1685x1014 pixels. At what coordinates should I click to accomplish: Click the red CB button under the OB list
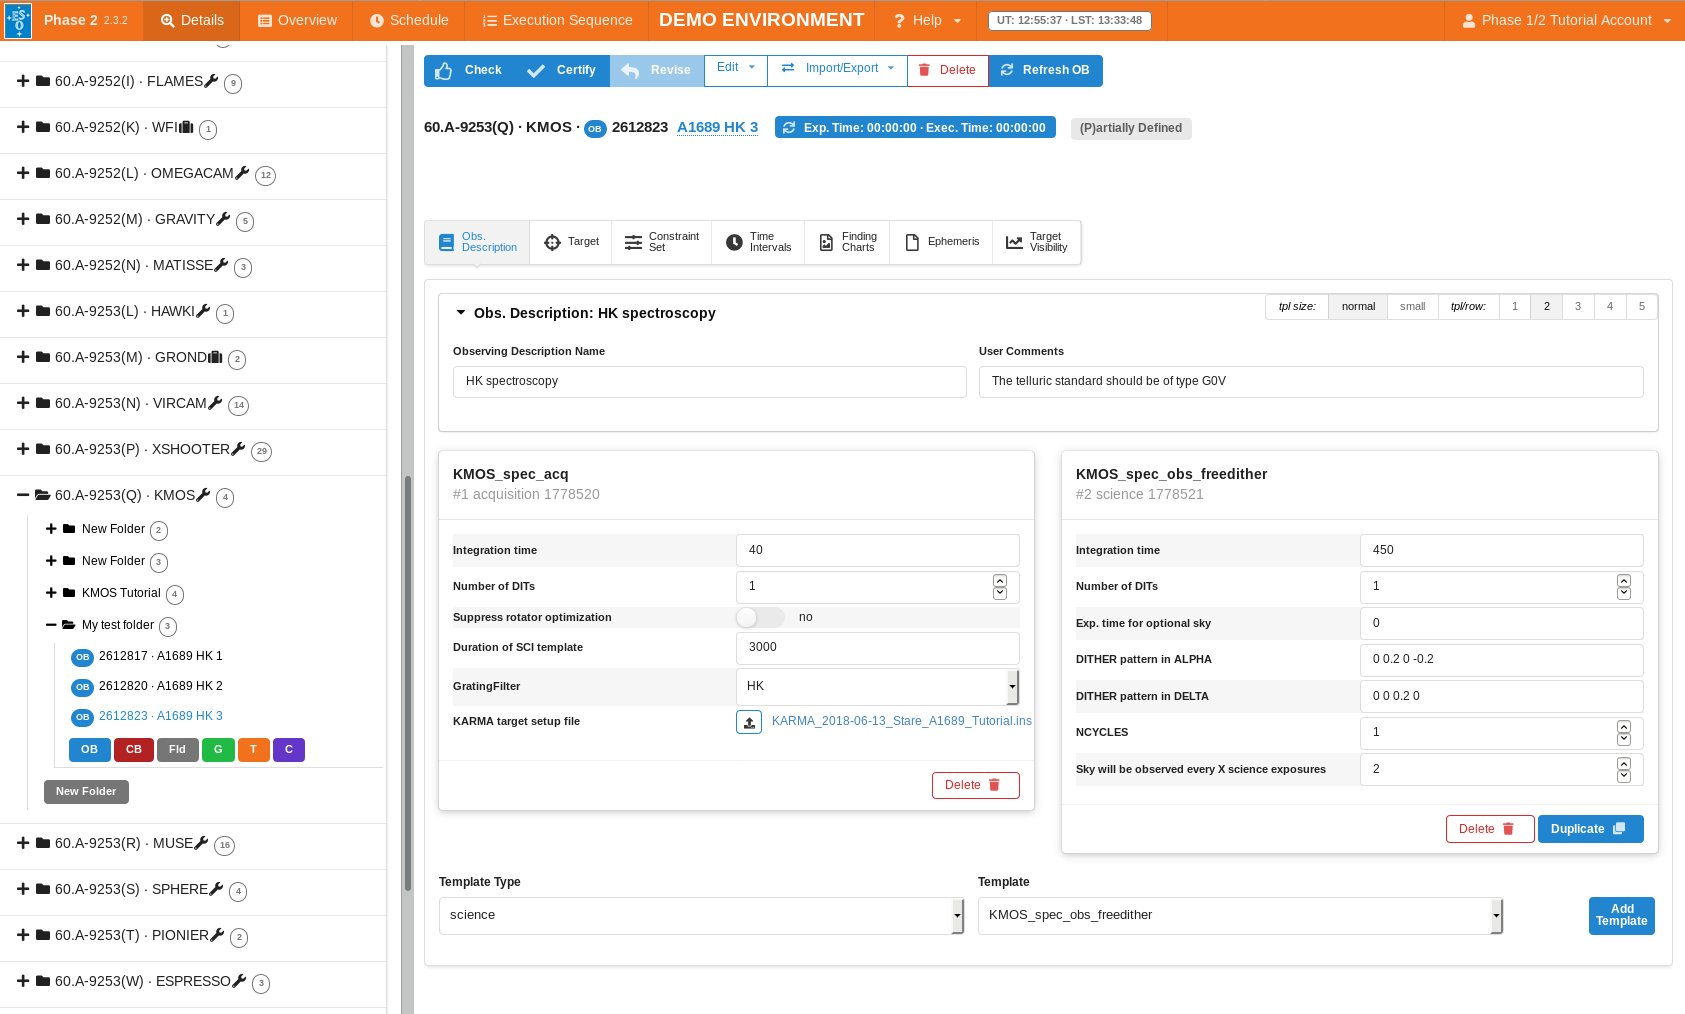point(133,750)
